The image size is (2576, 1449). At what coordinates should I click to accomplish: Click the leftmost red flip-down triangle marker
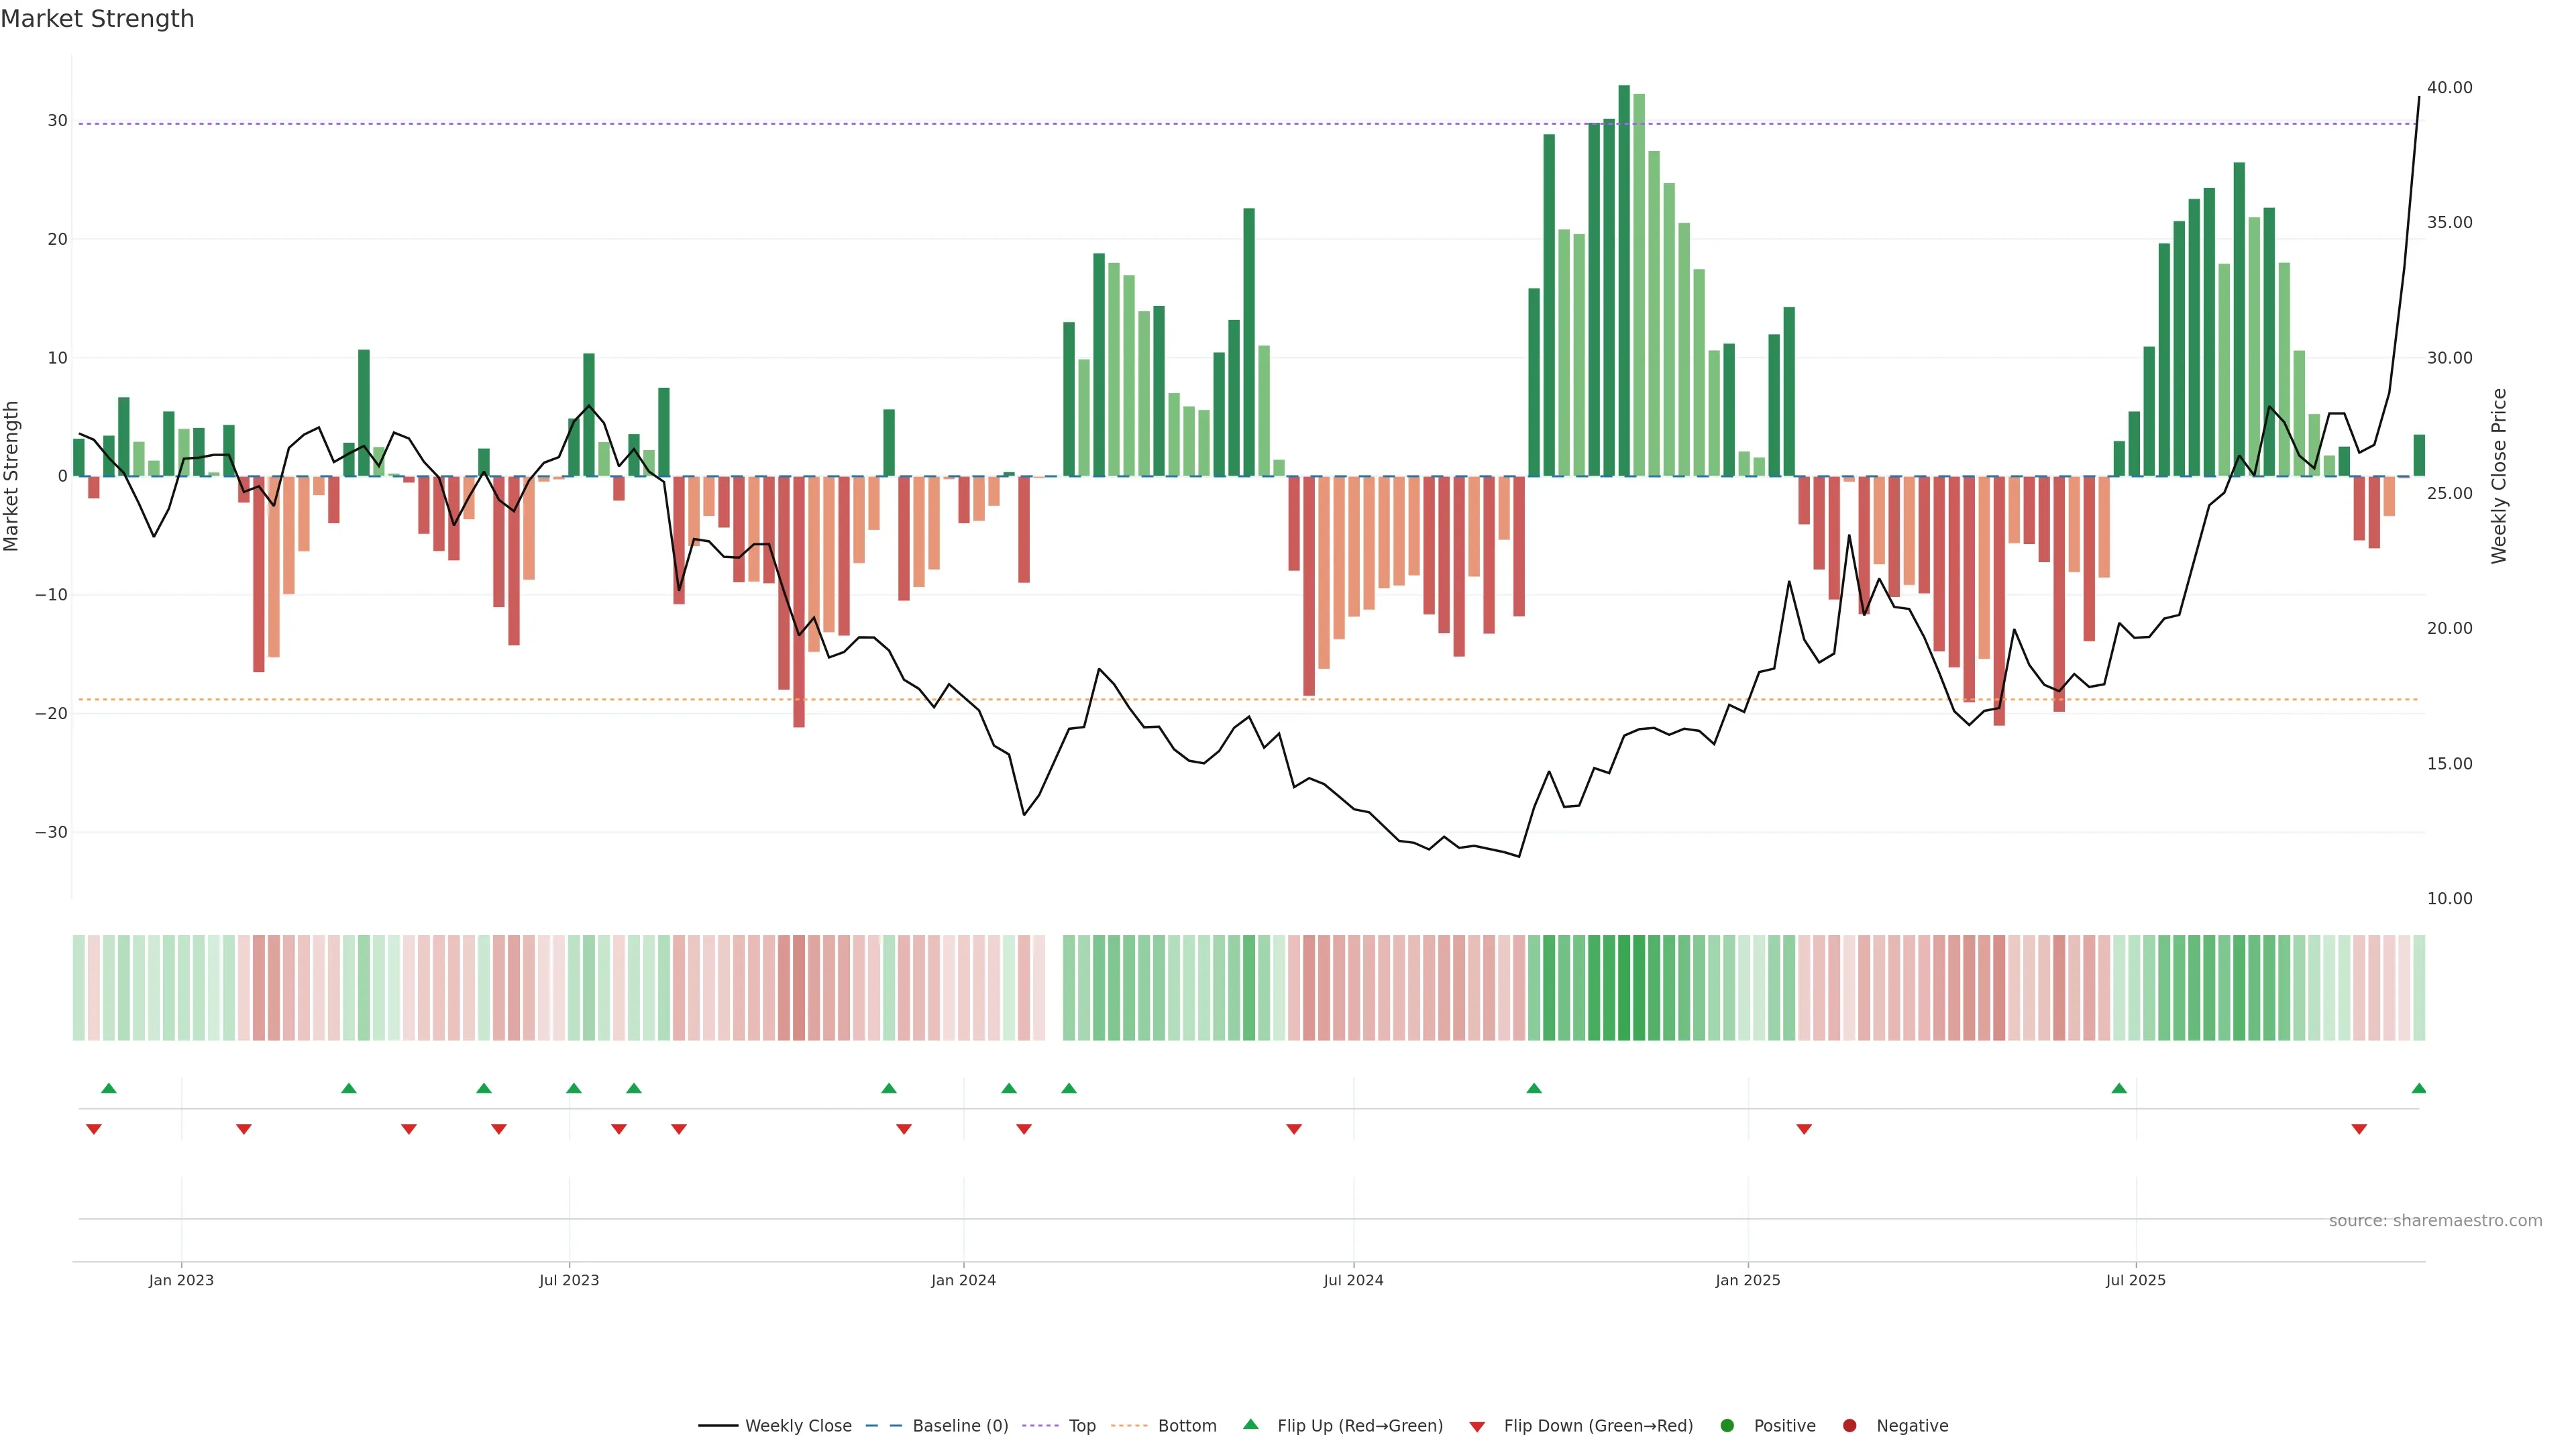tap(94, 1129)
